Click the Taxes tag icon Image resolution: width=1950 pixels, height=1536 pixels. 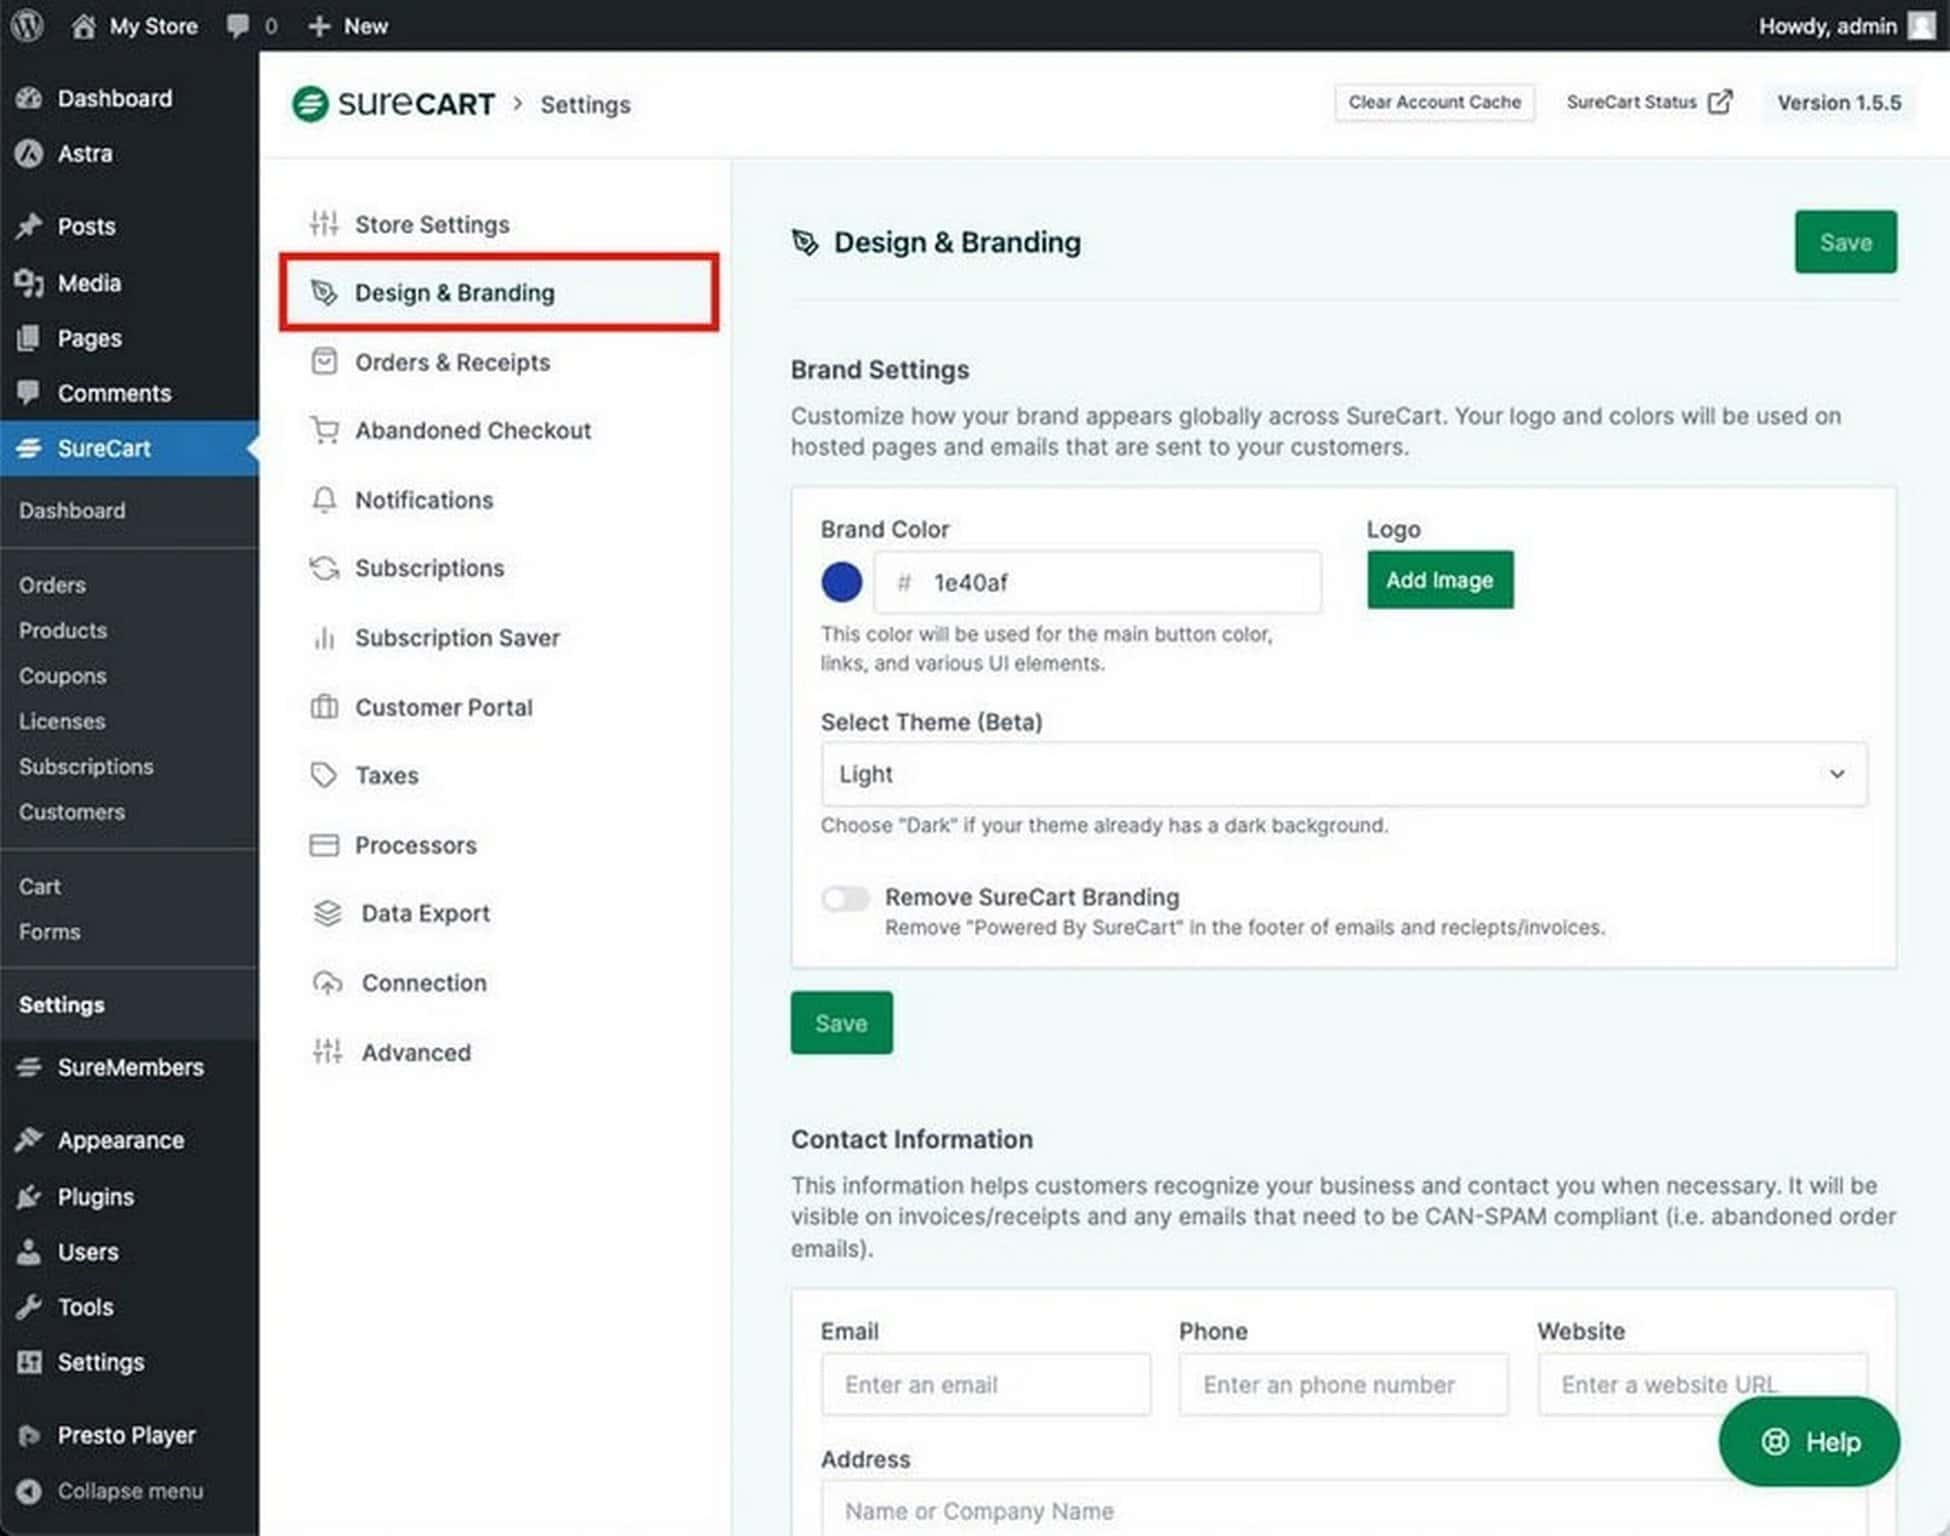(x=324, y=775)
